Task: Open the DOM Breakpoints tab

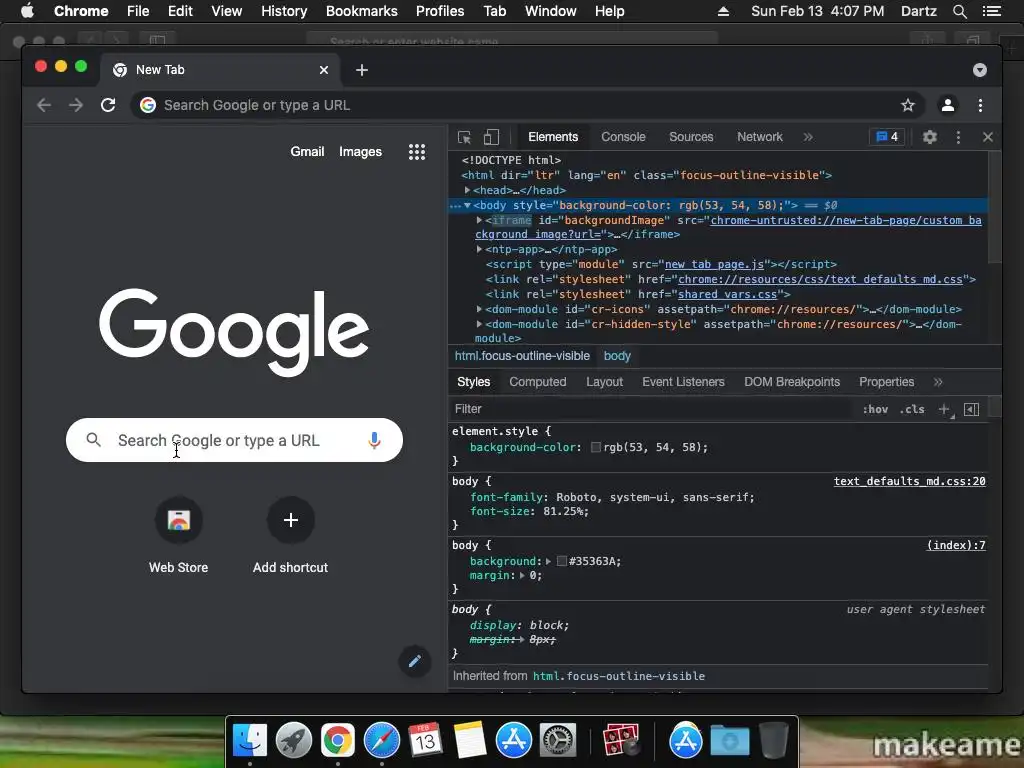Action: [792, 382]
